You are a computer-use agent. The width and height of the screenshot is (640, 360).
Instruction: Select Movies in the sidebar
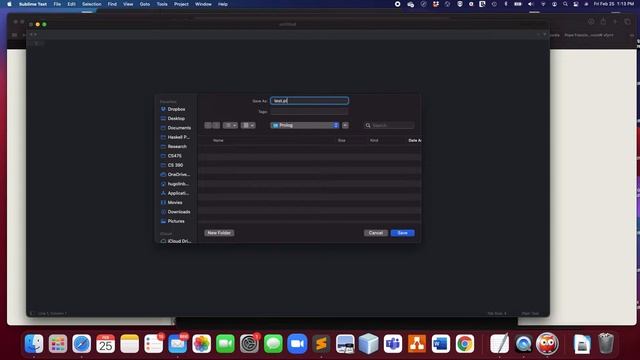(176, 202)
